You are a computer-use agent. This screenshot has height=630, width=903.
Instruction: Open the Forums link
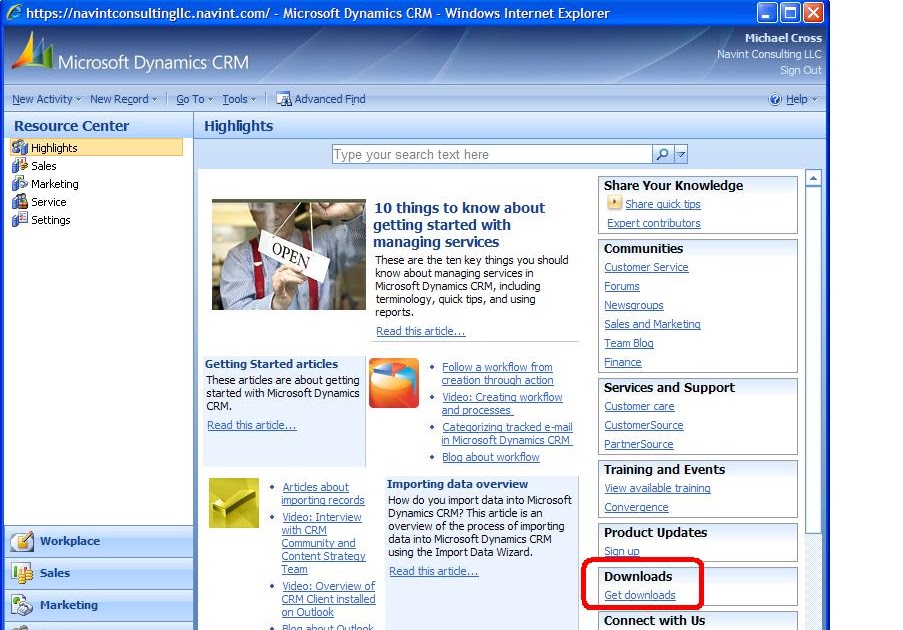[622, 286]
